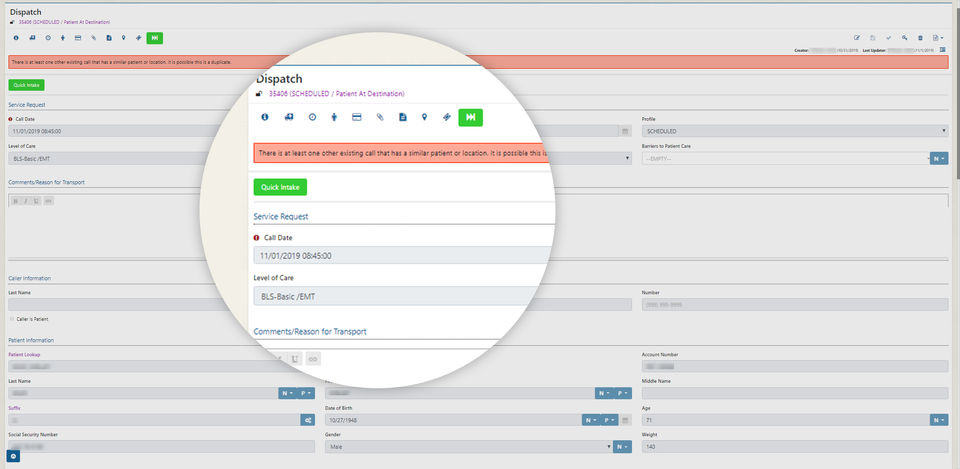
Task: Open the N dropdown next to Date of Birth
Action: pos(591,420)
